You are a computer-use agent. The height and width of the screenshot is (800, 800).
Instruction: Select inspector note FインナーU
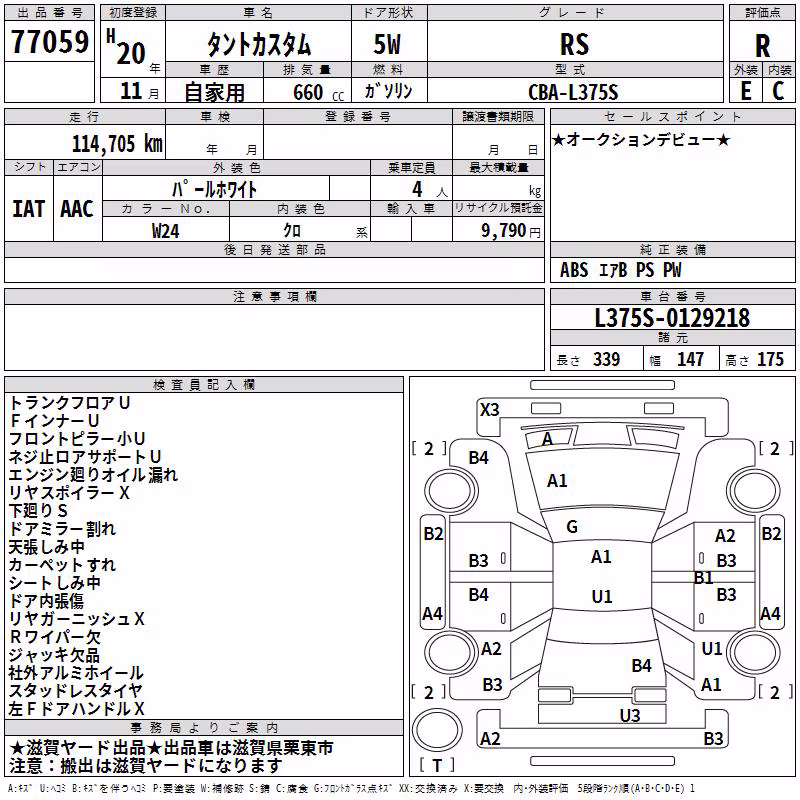(x=54, y=421)
